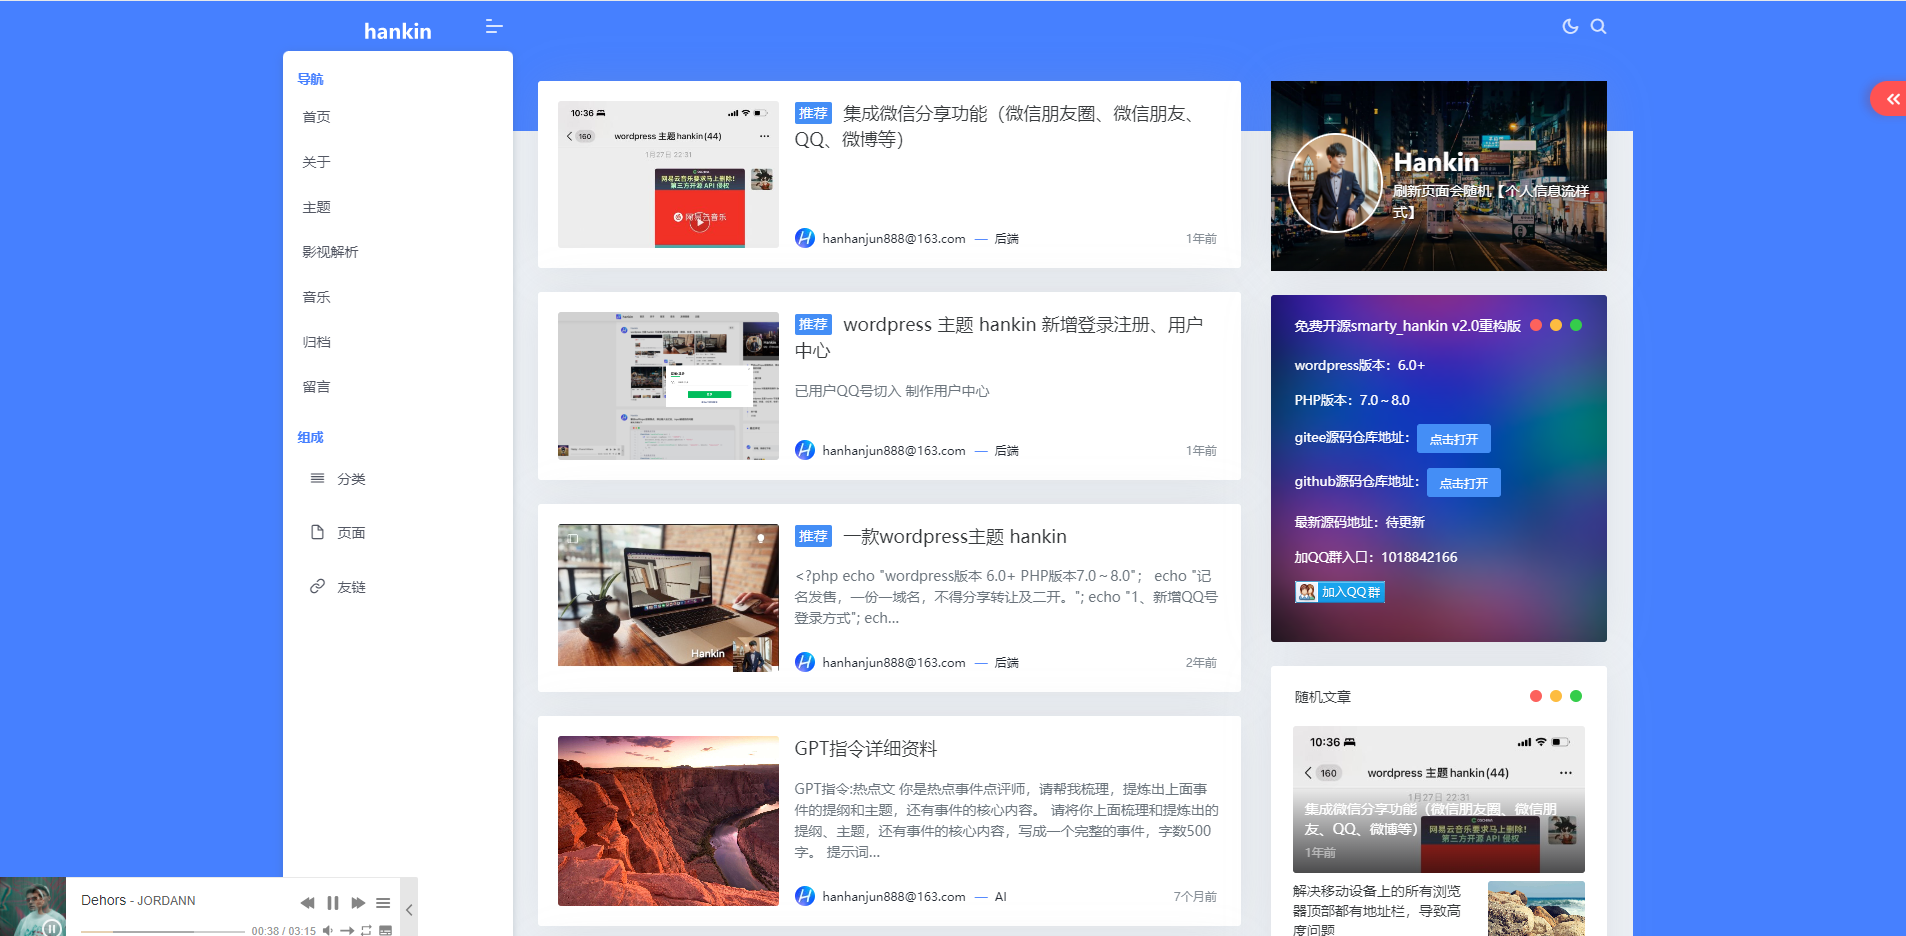The height and width of the screenshot is (936, 1906).
Task: Click the Dehors - JORDANN track title
Action: tap(138, 900)
